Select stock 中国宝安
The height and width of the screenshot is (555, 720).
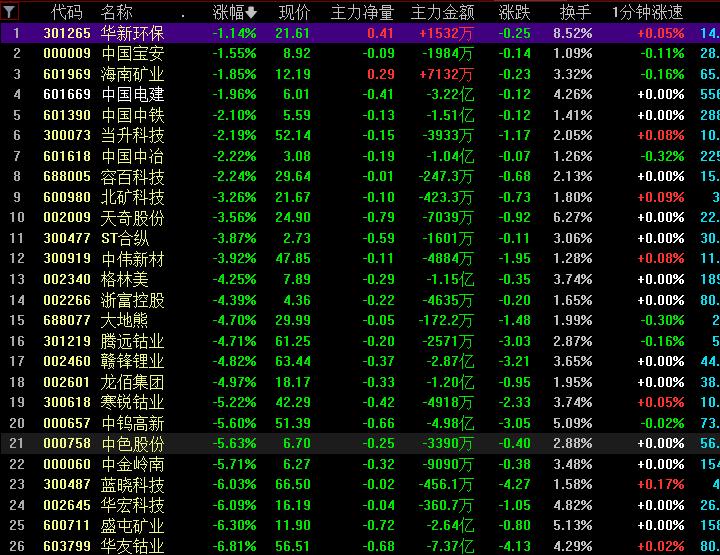point(133,54)
